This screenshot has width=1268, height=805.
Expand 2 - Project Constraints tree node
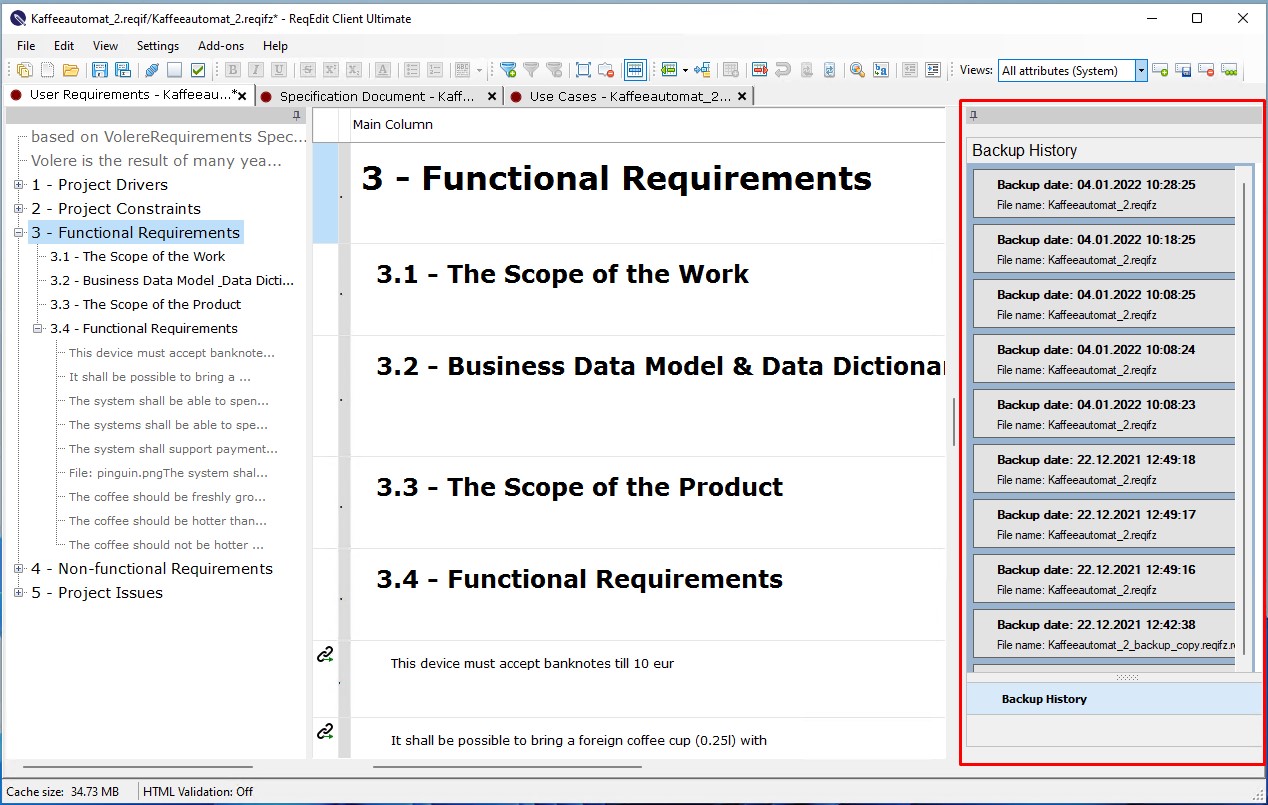click(18, 209)
